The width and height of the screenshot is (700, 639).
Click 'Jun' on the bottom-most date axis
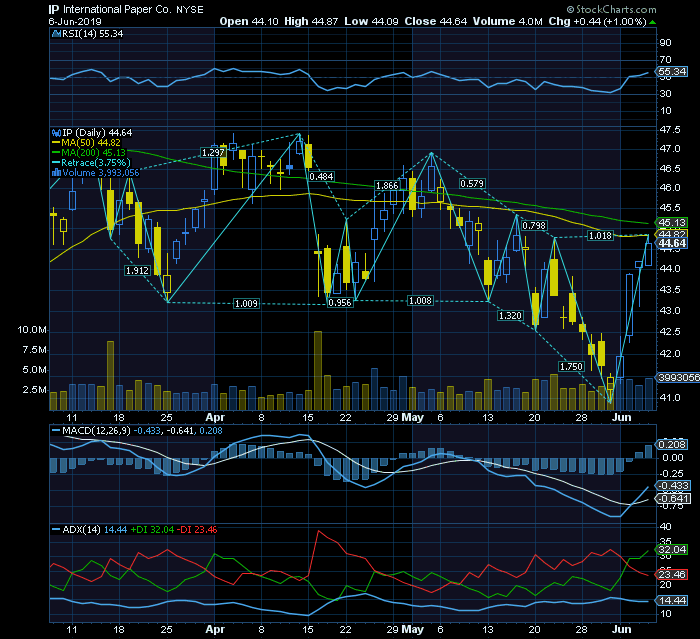coord(621,630)
